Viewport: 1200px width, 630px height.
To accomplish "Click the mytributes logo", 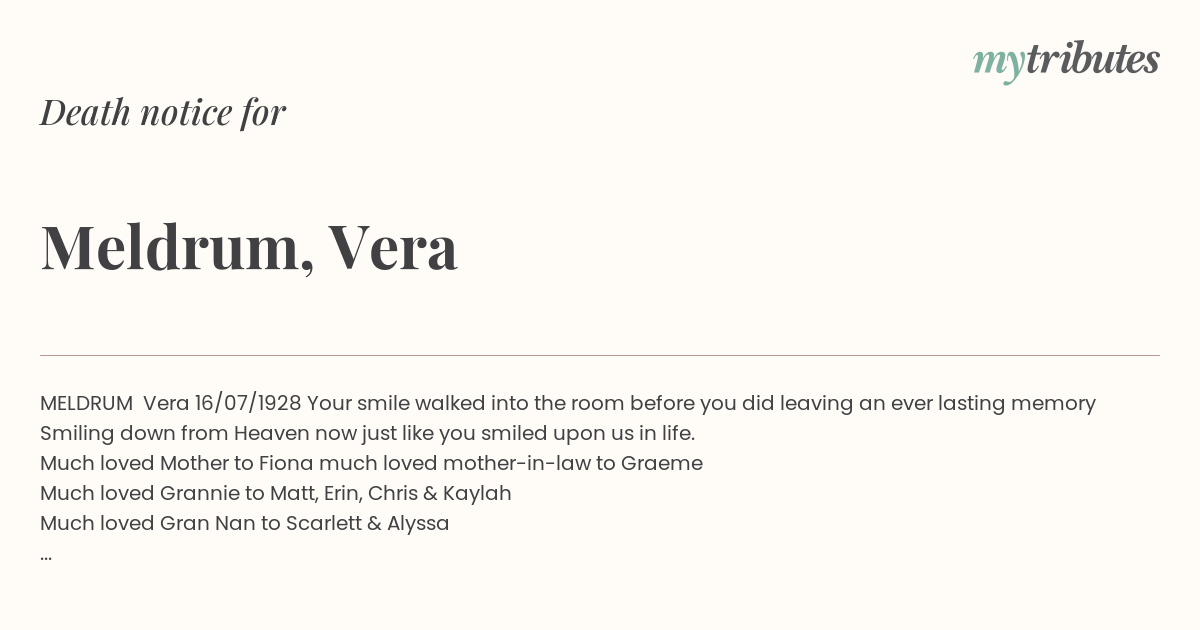I will coord(1066,61).
